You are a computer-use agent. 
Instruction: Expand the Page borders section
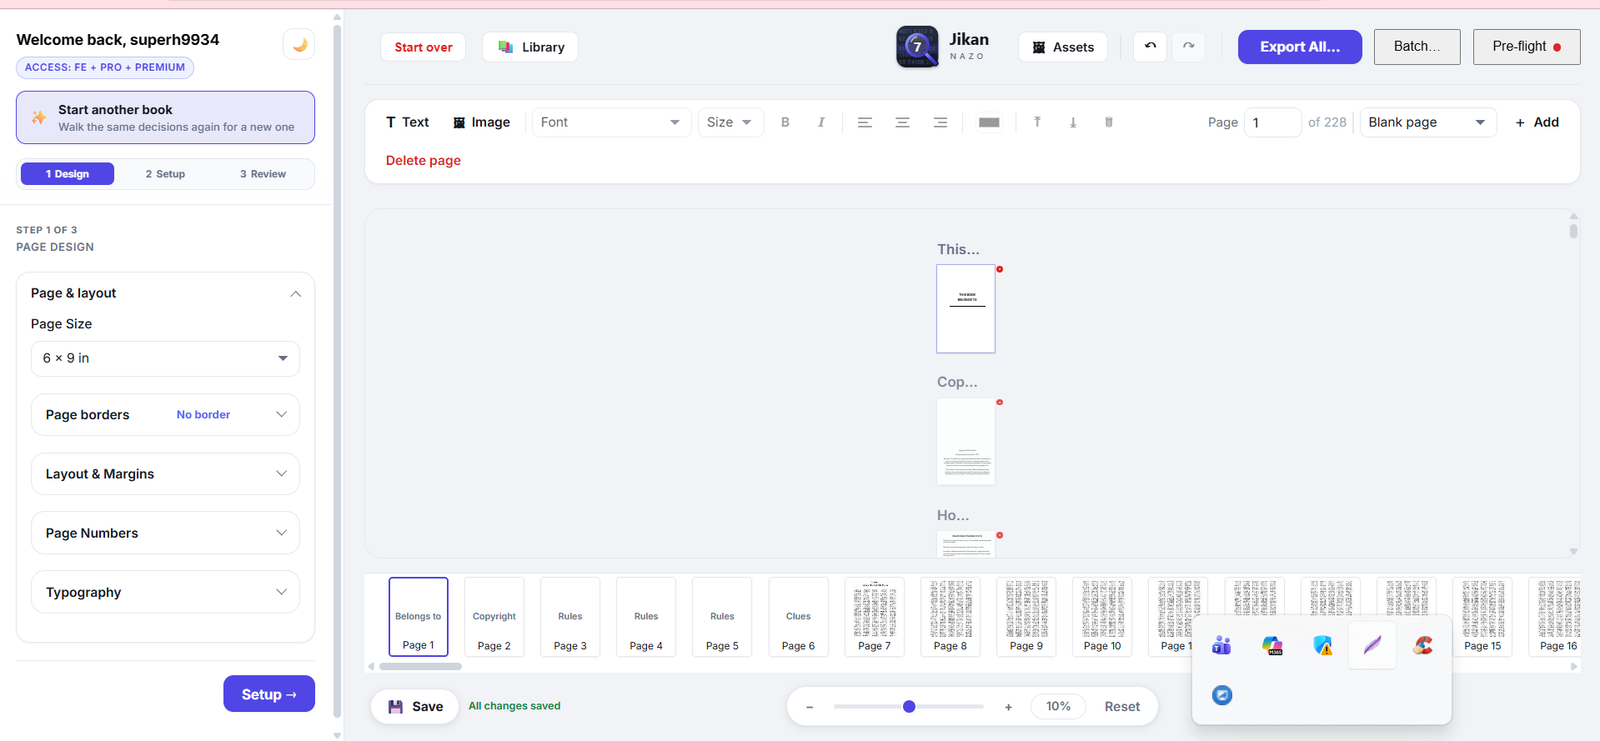pyautogui.click(x=165, y=415)
